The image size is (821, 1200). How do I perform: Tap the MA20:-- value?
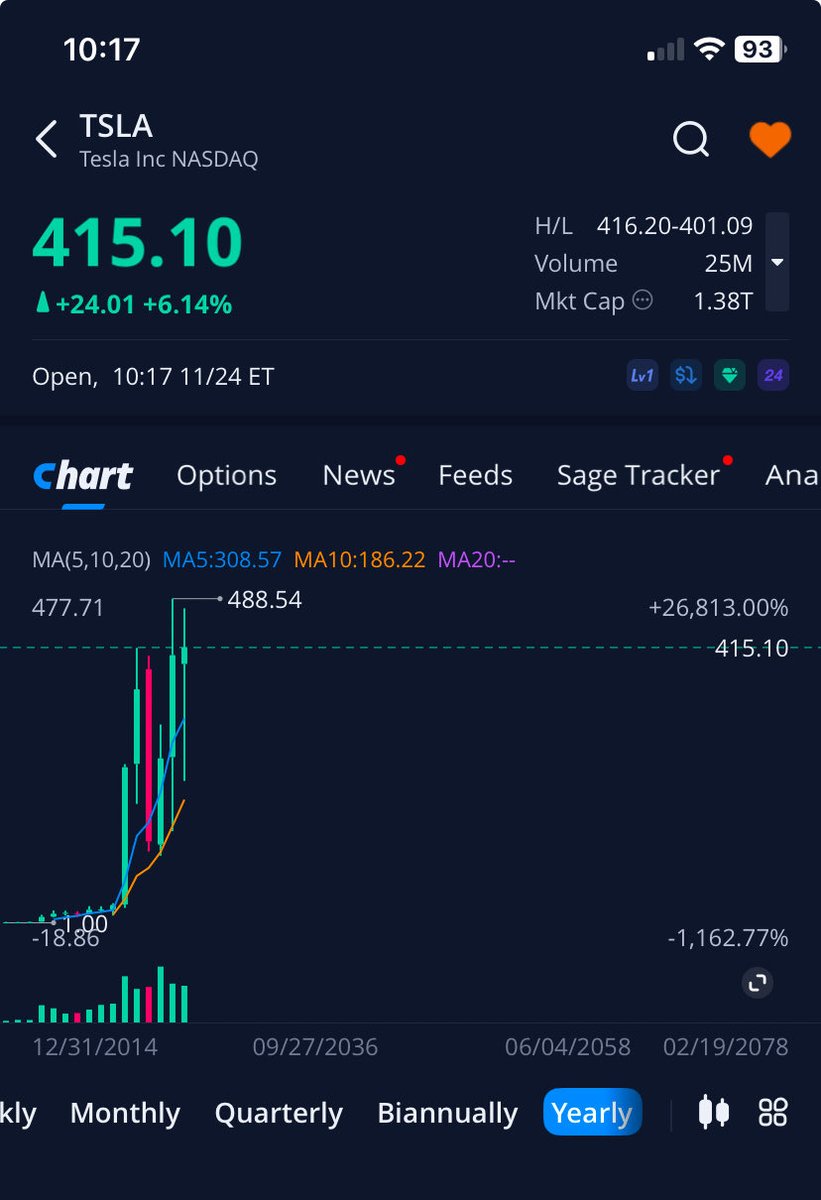477,560
